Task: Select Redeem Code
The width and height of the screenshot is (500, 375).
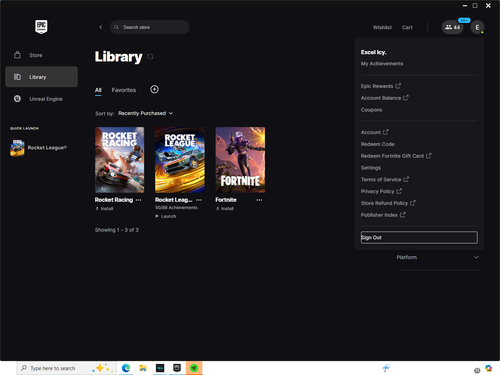Action: 377,144
